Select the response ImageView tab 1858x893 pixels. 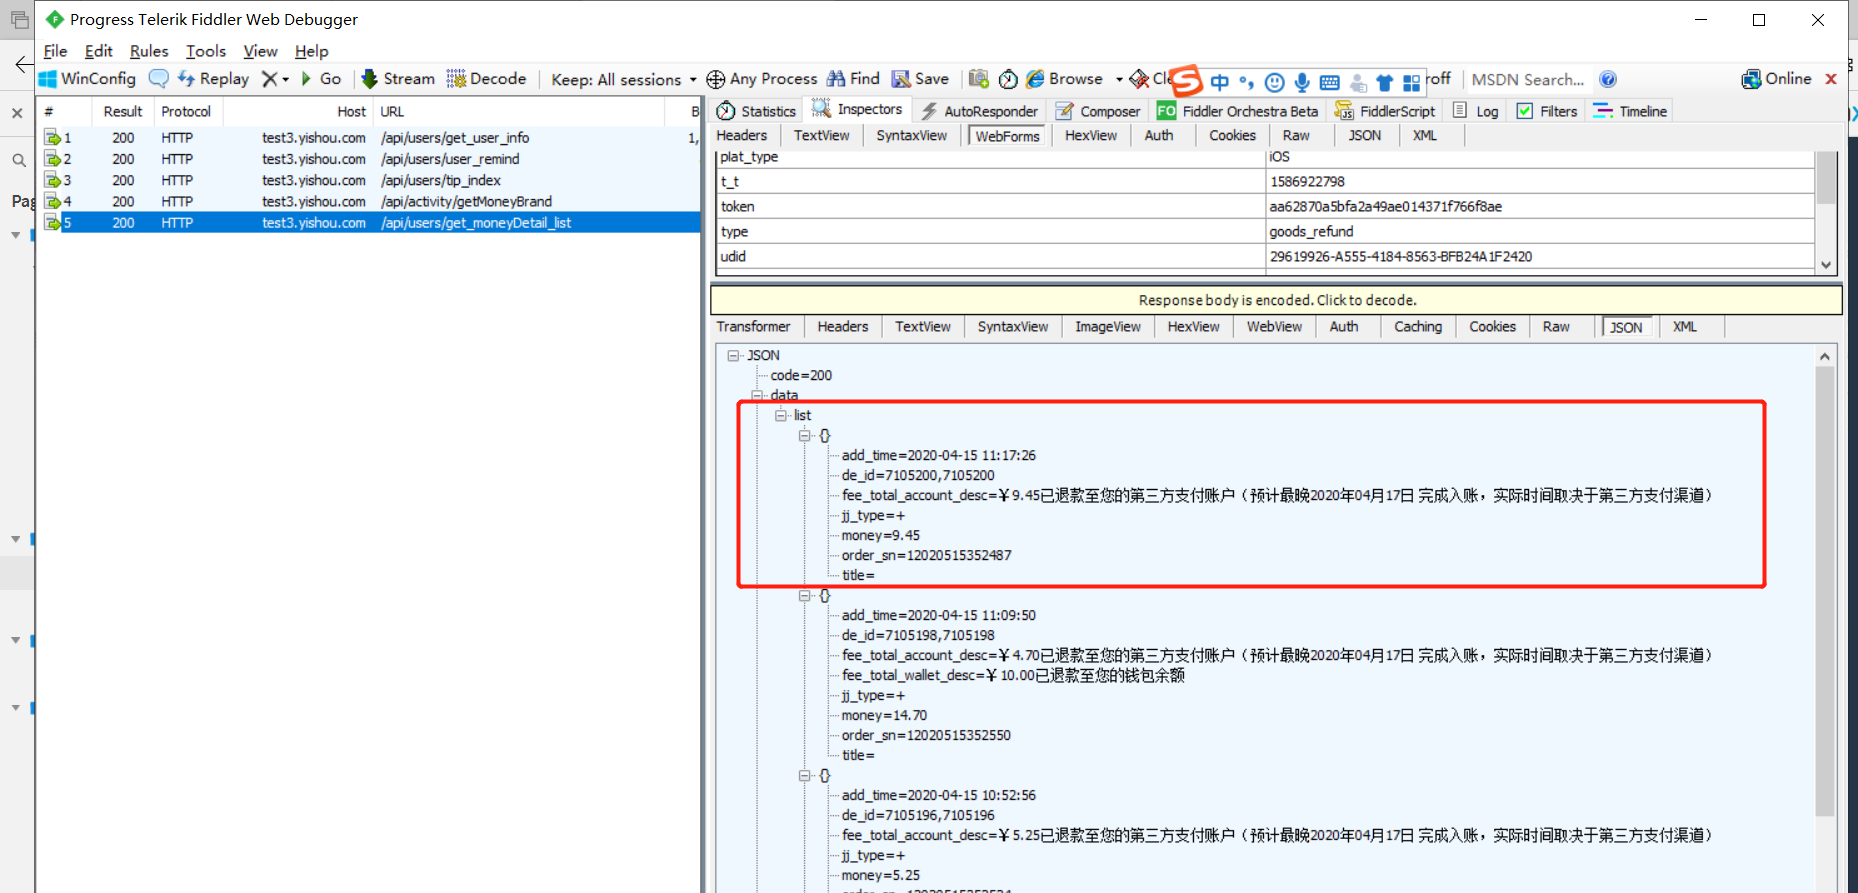1108,327
